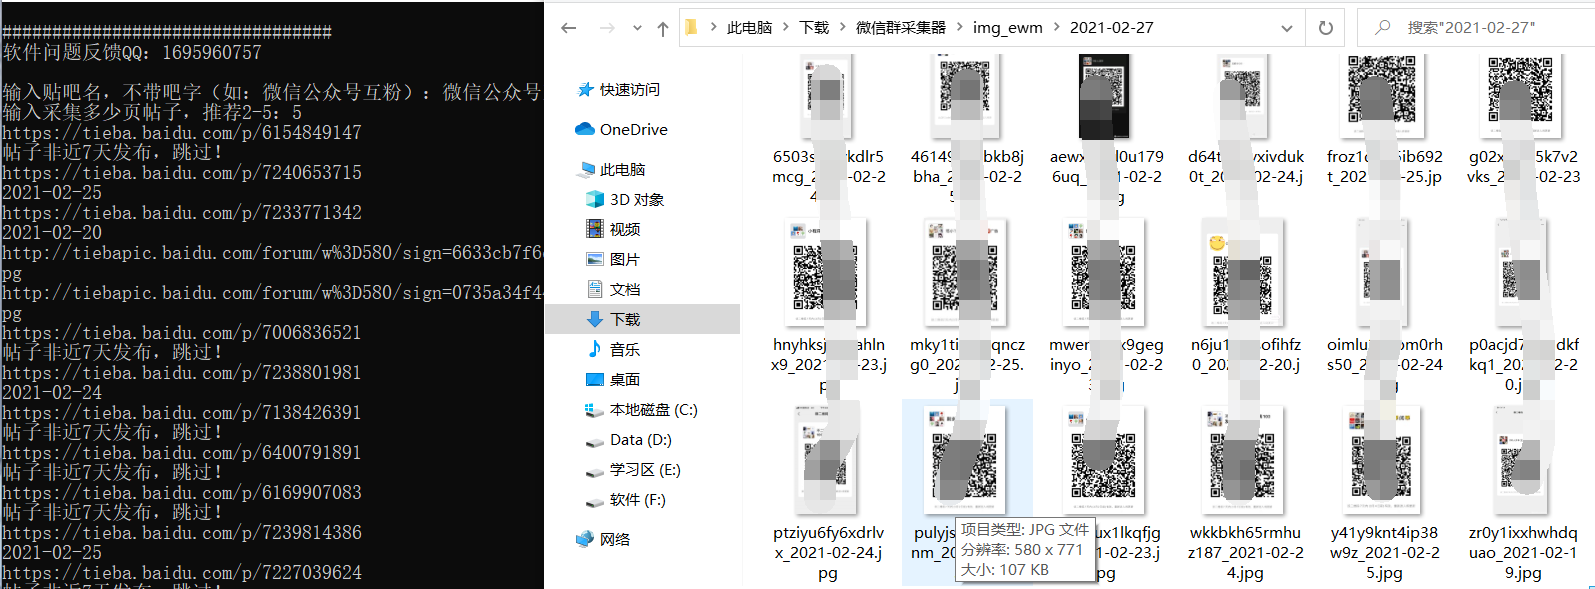The image size is (1595, 589).
Task: Open OneDrive in the navigation pane
Action: click(621, 130)
